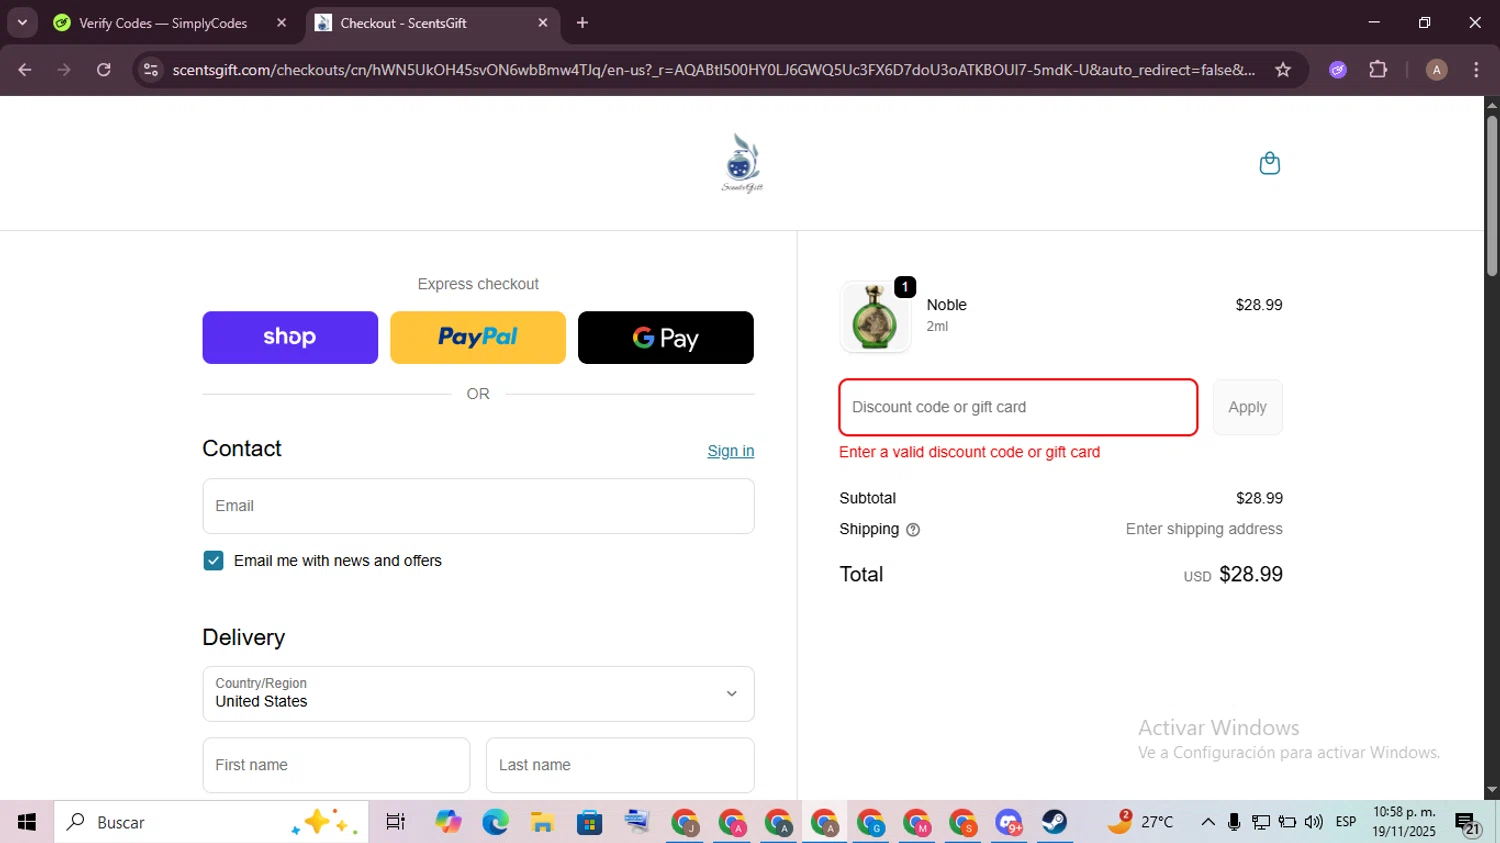Image resolution: width=1500 pixels, height=843 pixels.
Task: Click the Total amount $28.99
Action: pyautogui.click(x=1251, y=574)
